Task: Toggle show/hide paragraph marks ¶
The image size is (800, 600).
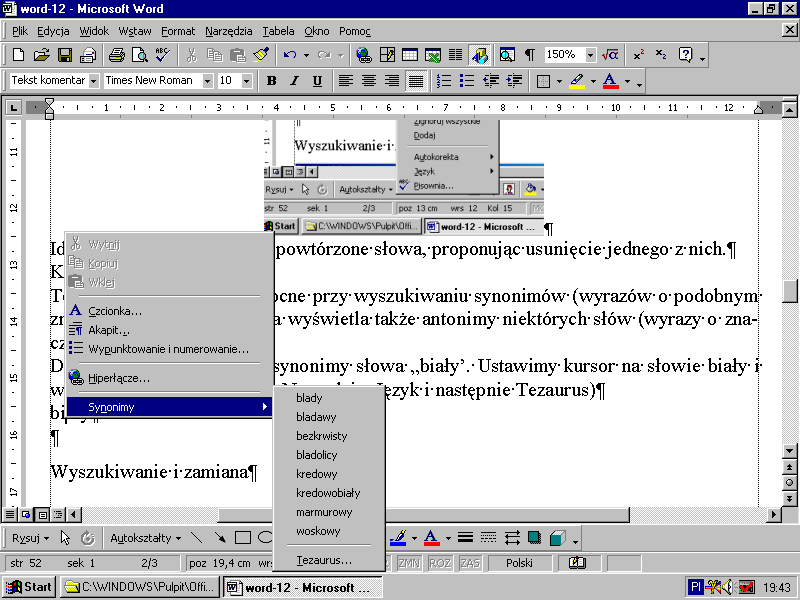Action: click(x=530, y=55)
